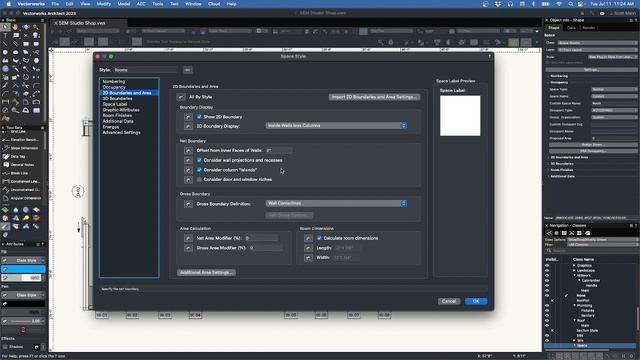Click Settings button in Object Info palette

click(x=591, y=70)
